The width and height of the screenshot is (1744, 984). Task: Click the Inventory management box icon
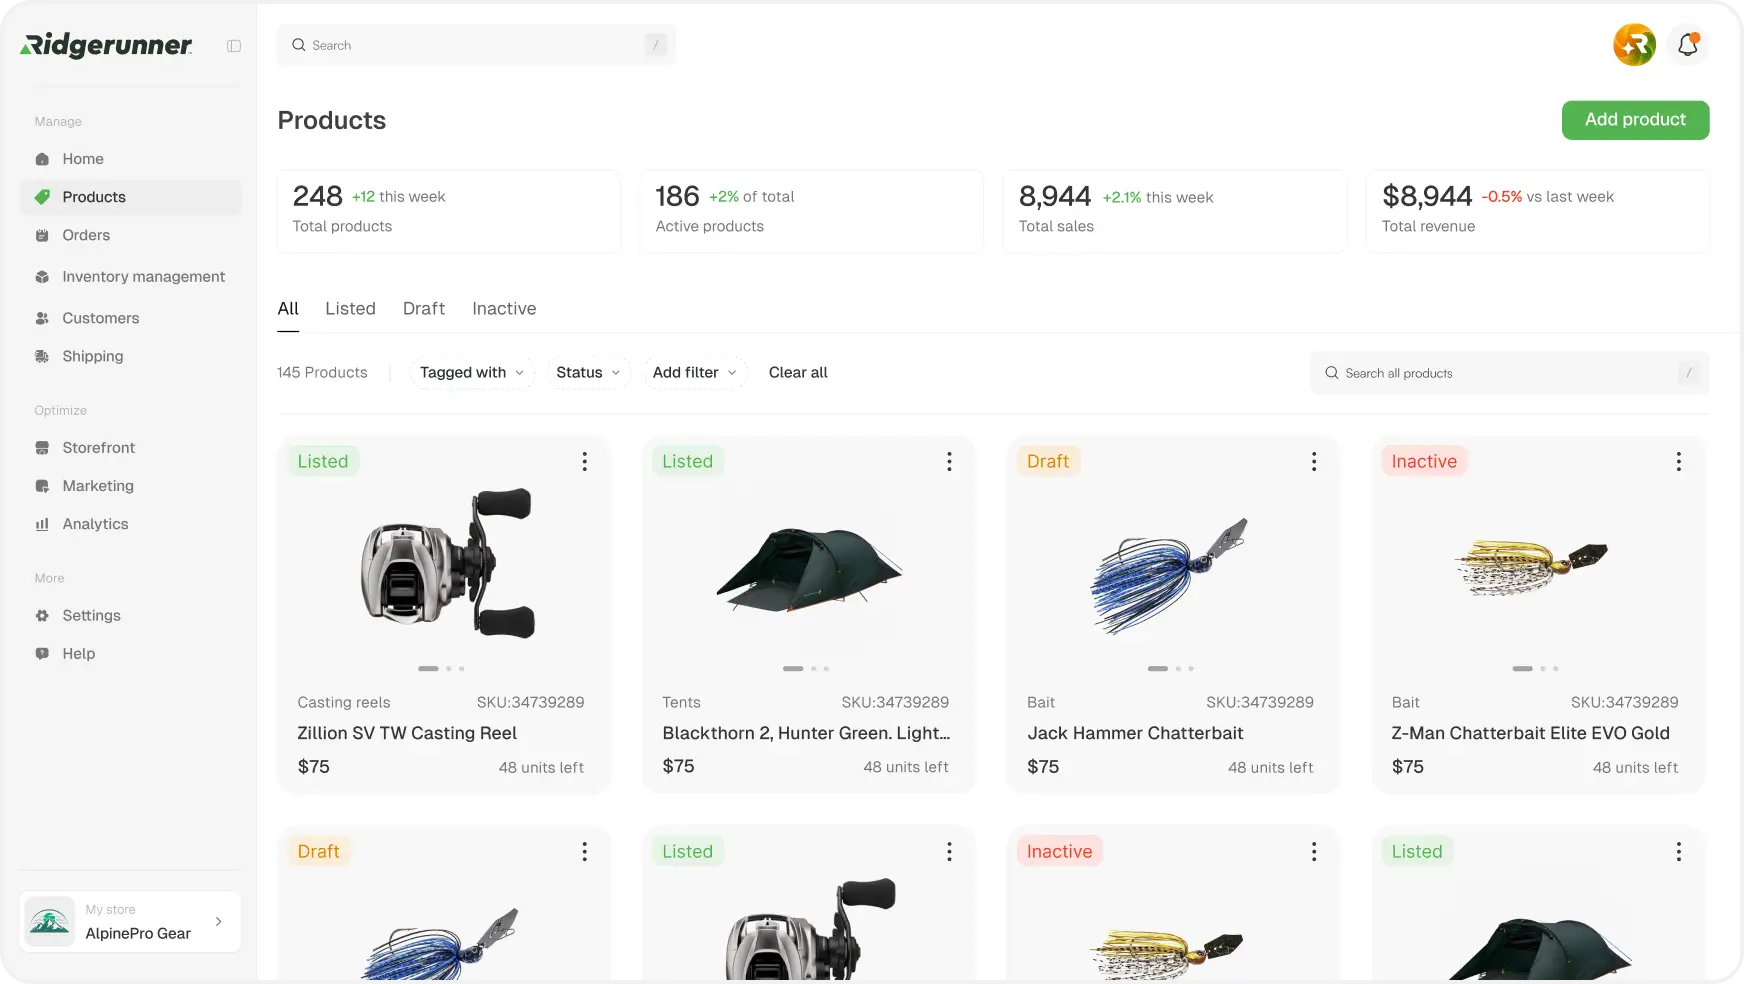(x=42, y=277)
